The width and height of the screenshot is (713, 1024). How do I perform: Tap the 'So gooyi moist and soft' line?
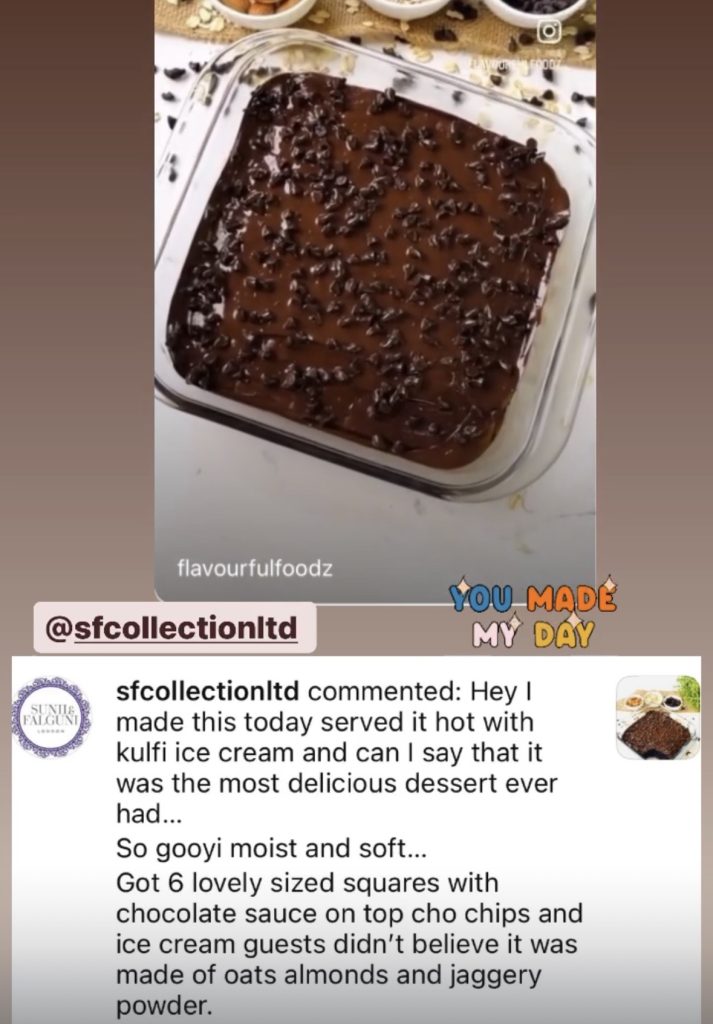(271, 848)
